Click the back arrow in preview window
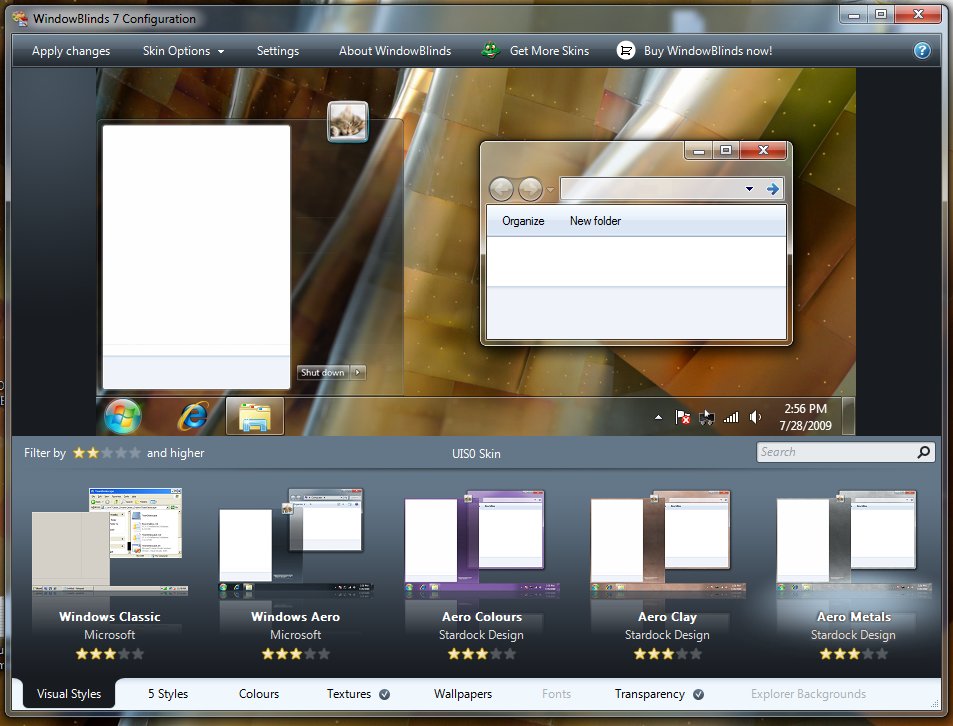This screenshot has width=953, height=726. pyautogui.click(x=501, y=190)
